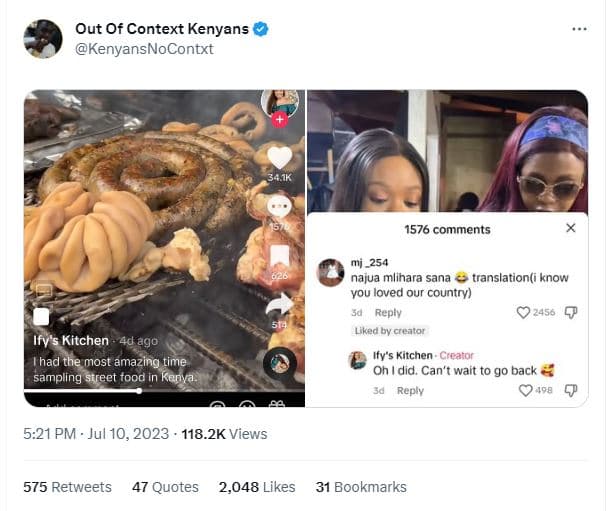Open the spinning sound disc icon
613x511 pixels.
tap(280, 363)
